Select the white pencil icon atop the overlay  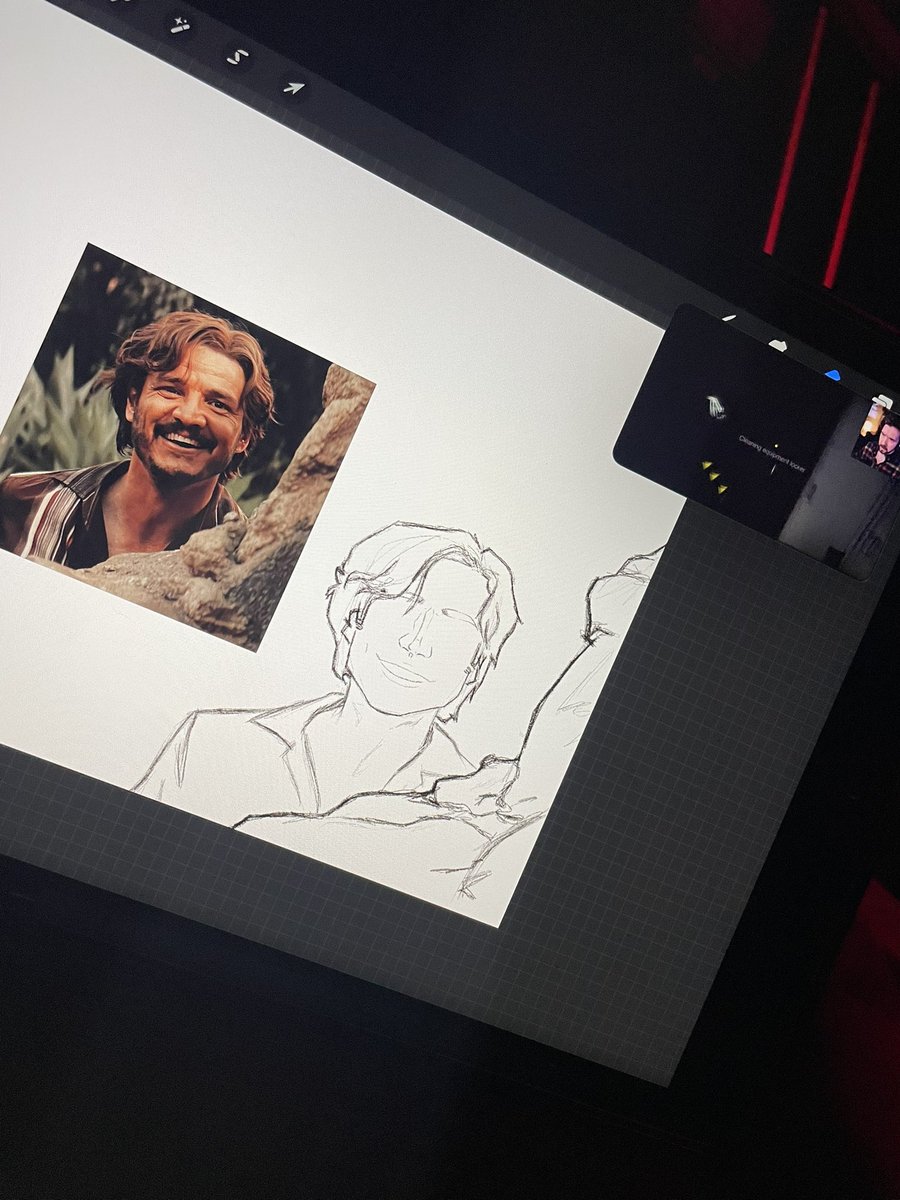point(727,317)
